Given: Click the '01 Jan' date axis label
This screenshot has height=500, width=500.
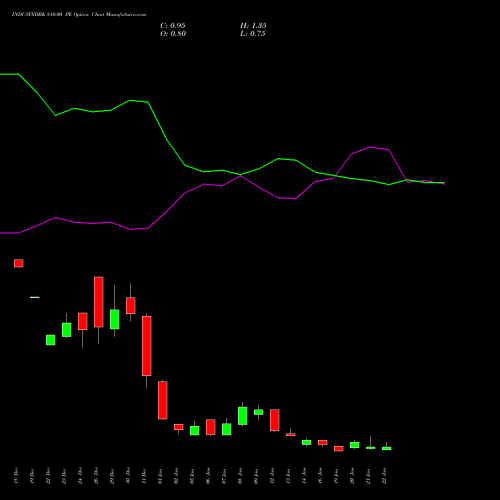Looking at the screenshot, I should click(x=160, y=476).
